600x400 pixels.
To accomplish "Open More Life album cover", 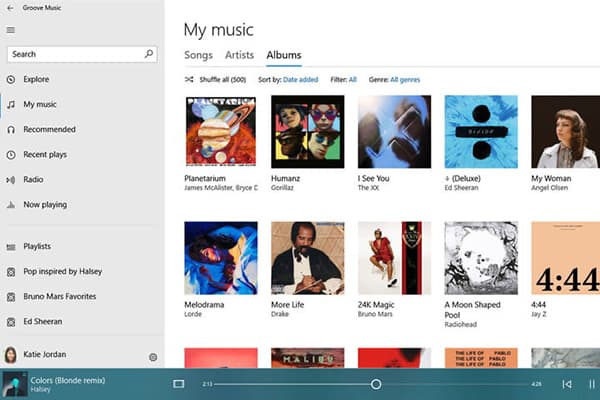I will tap(308, 258).
